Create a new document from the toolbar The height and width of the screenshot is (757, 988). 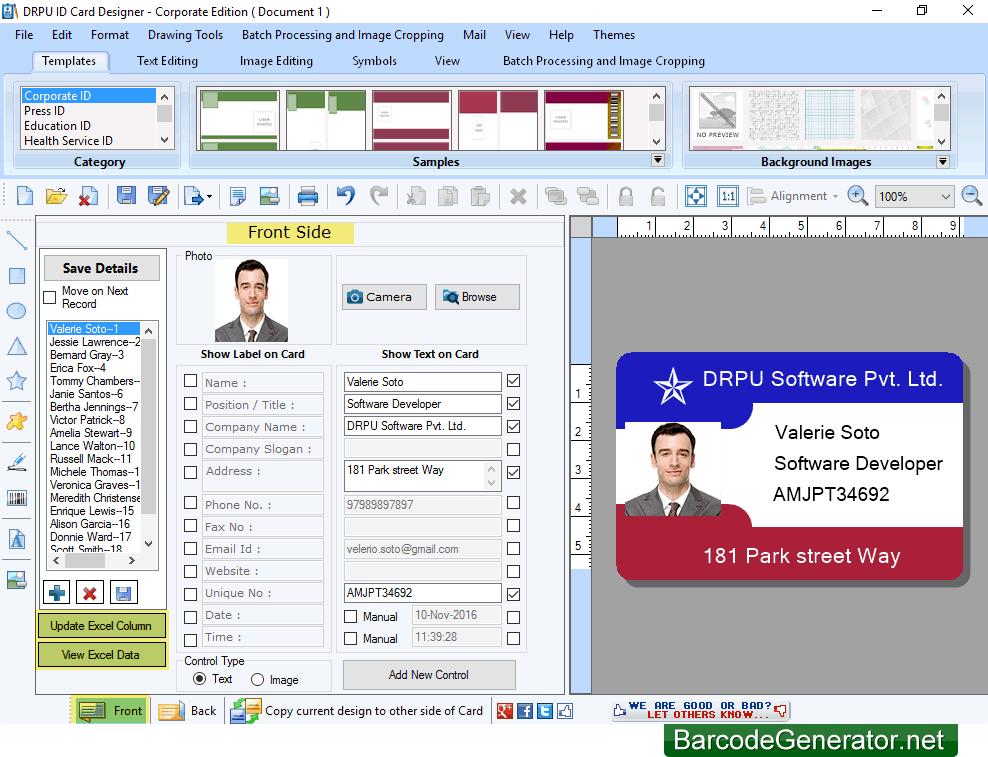(25, 196)
